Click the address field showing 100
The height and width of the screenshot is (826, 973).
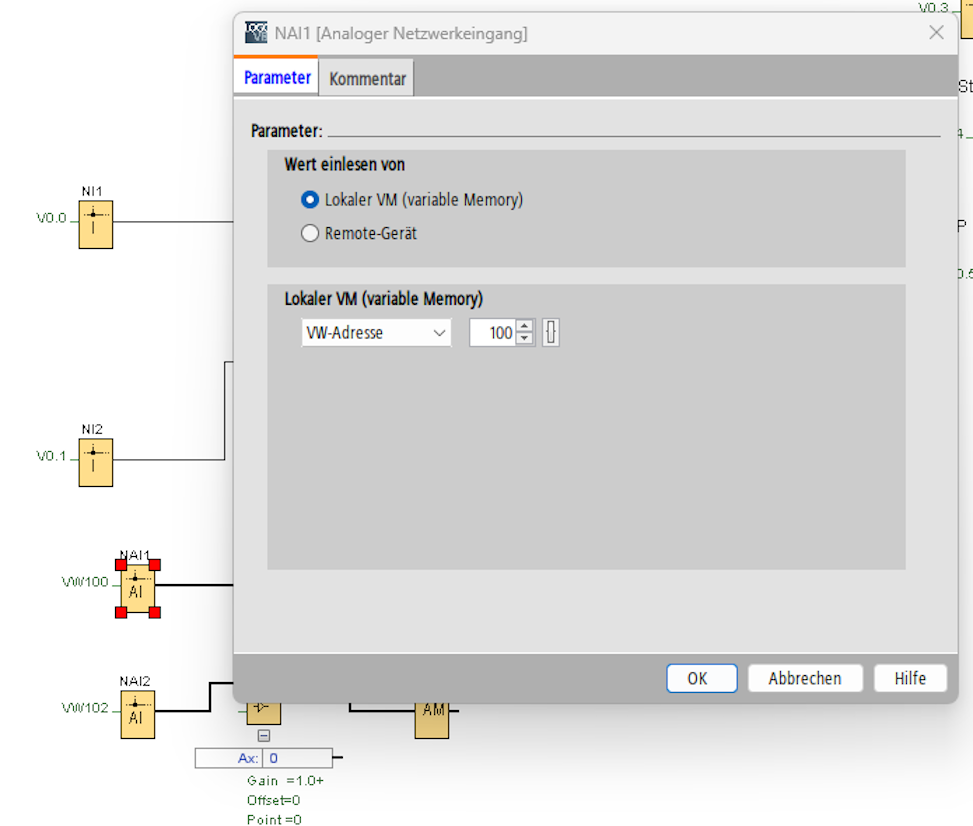click(493, 333)
